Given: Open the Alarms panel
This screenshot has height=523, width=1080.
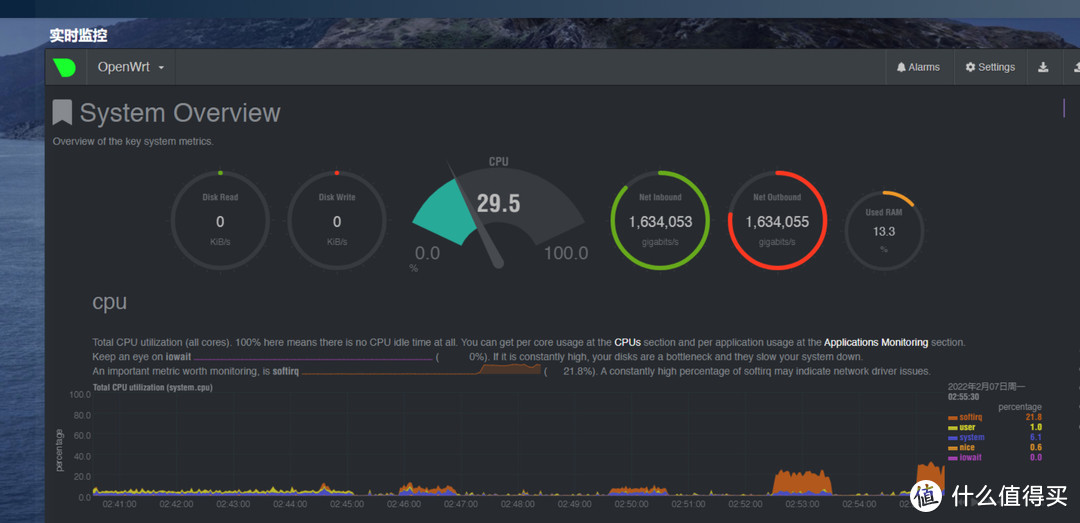Looking at the screenshot, I should pyautogui.click(x=917, y=67).
